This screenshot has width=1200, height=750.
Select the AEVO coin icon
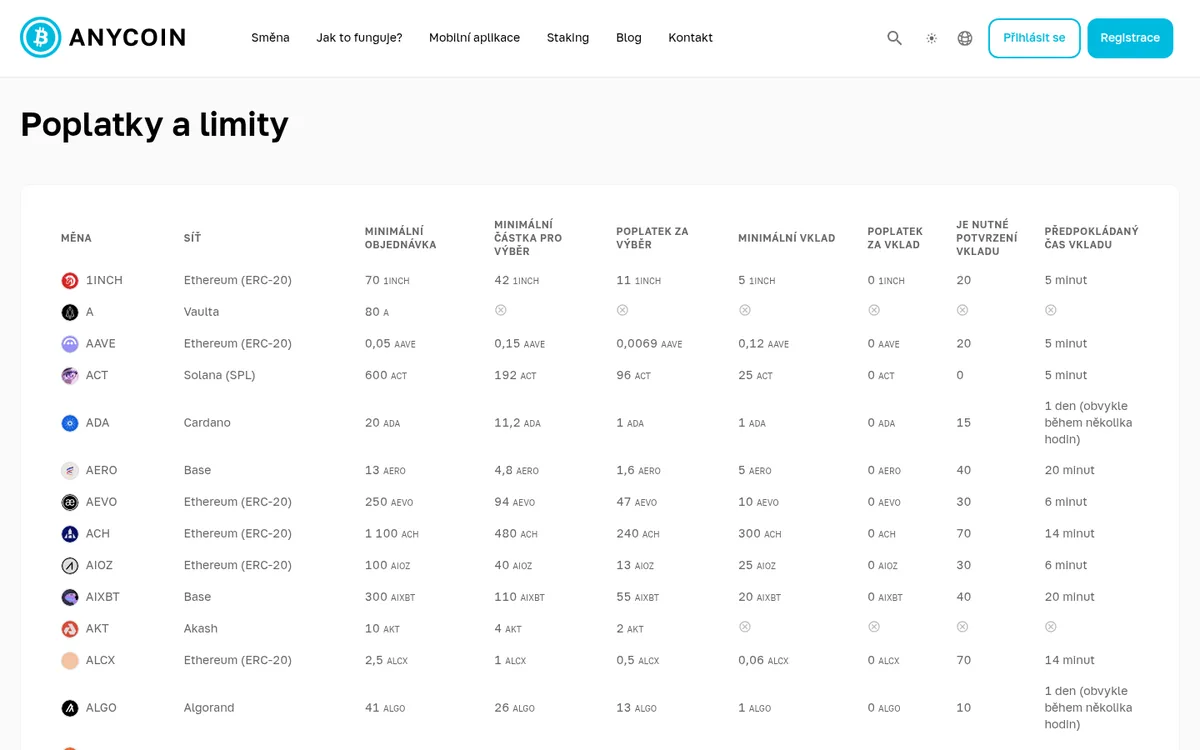coord(70,502)
